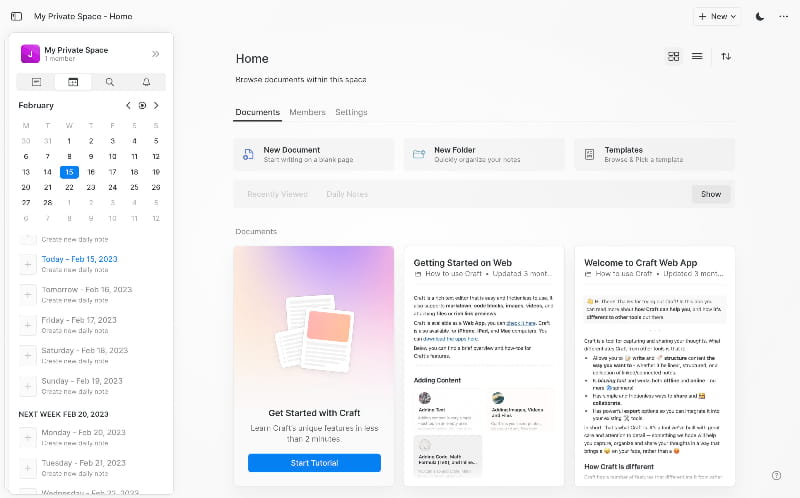This screenshot has width=800, height=498.
Task: Add daily note for Tuesday Feb 21
Action: click(x=28, y=468)
